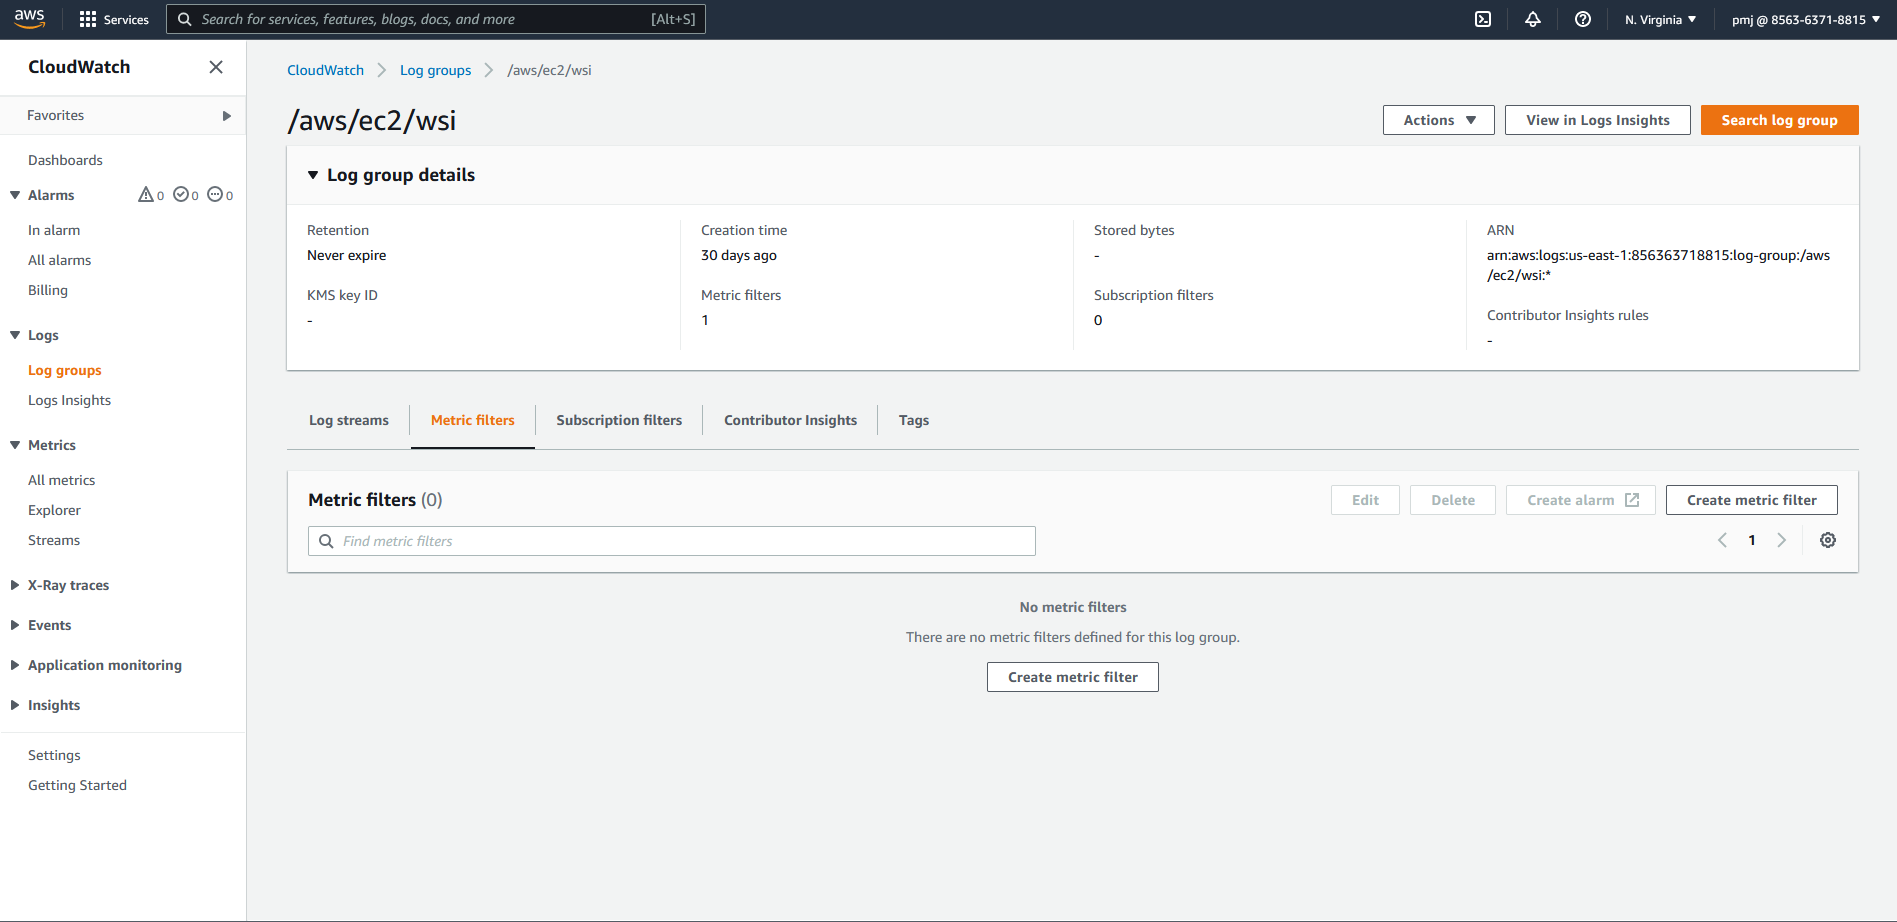The height and width of the screenshot is (922, 1897).
Task: Collapse the Metrics section
Action: [15, 445]
